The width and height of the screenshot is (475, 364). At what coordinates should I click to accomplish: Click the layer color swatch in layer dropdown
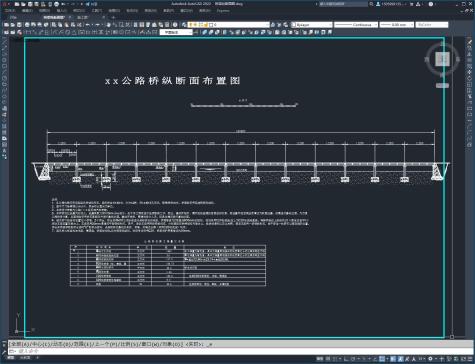pyautogui.click(x=211, y=25)
